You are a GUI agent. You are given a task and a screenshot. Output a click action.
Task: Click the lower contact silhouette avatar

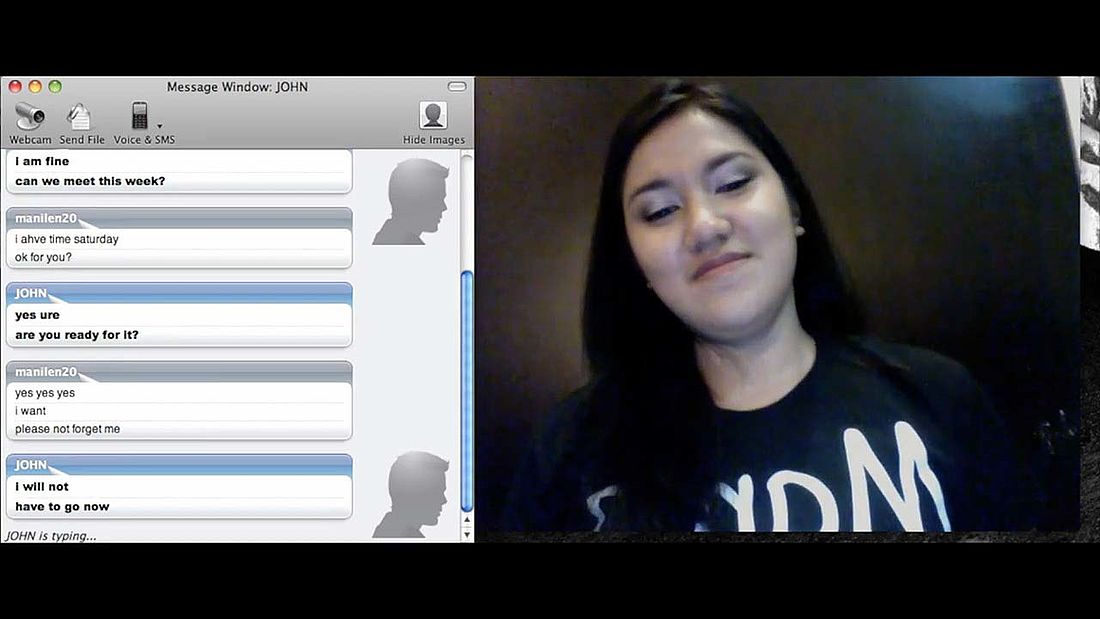pyautogui.click(x=412, y=495)
